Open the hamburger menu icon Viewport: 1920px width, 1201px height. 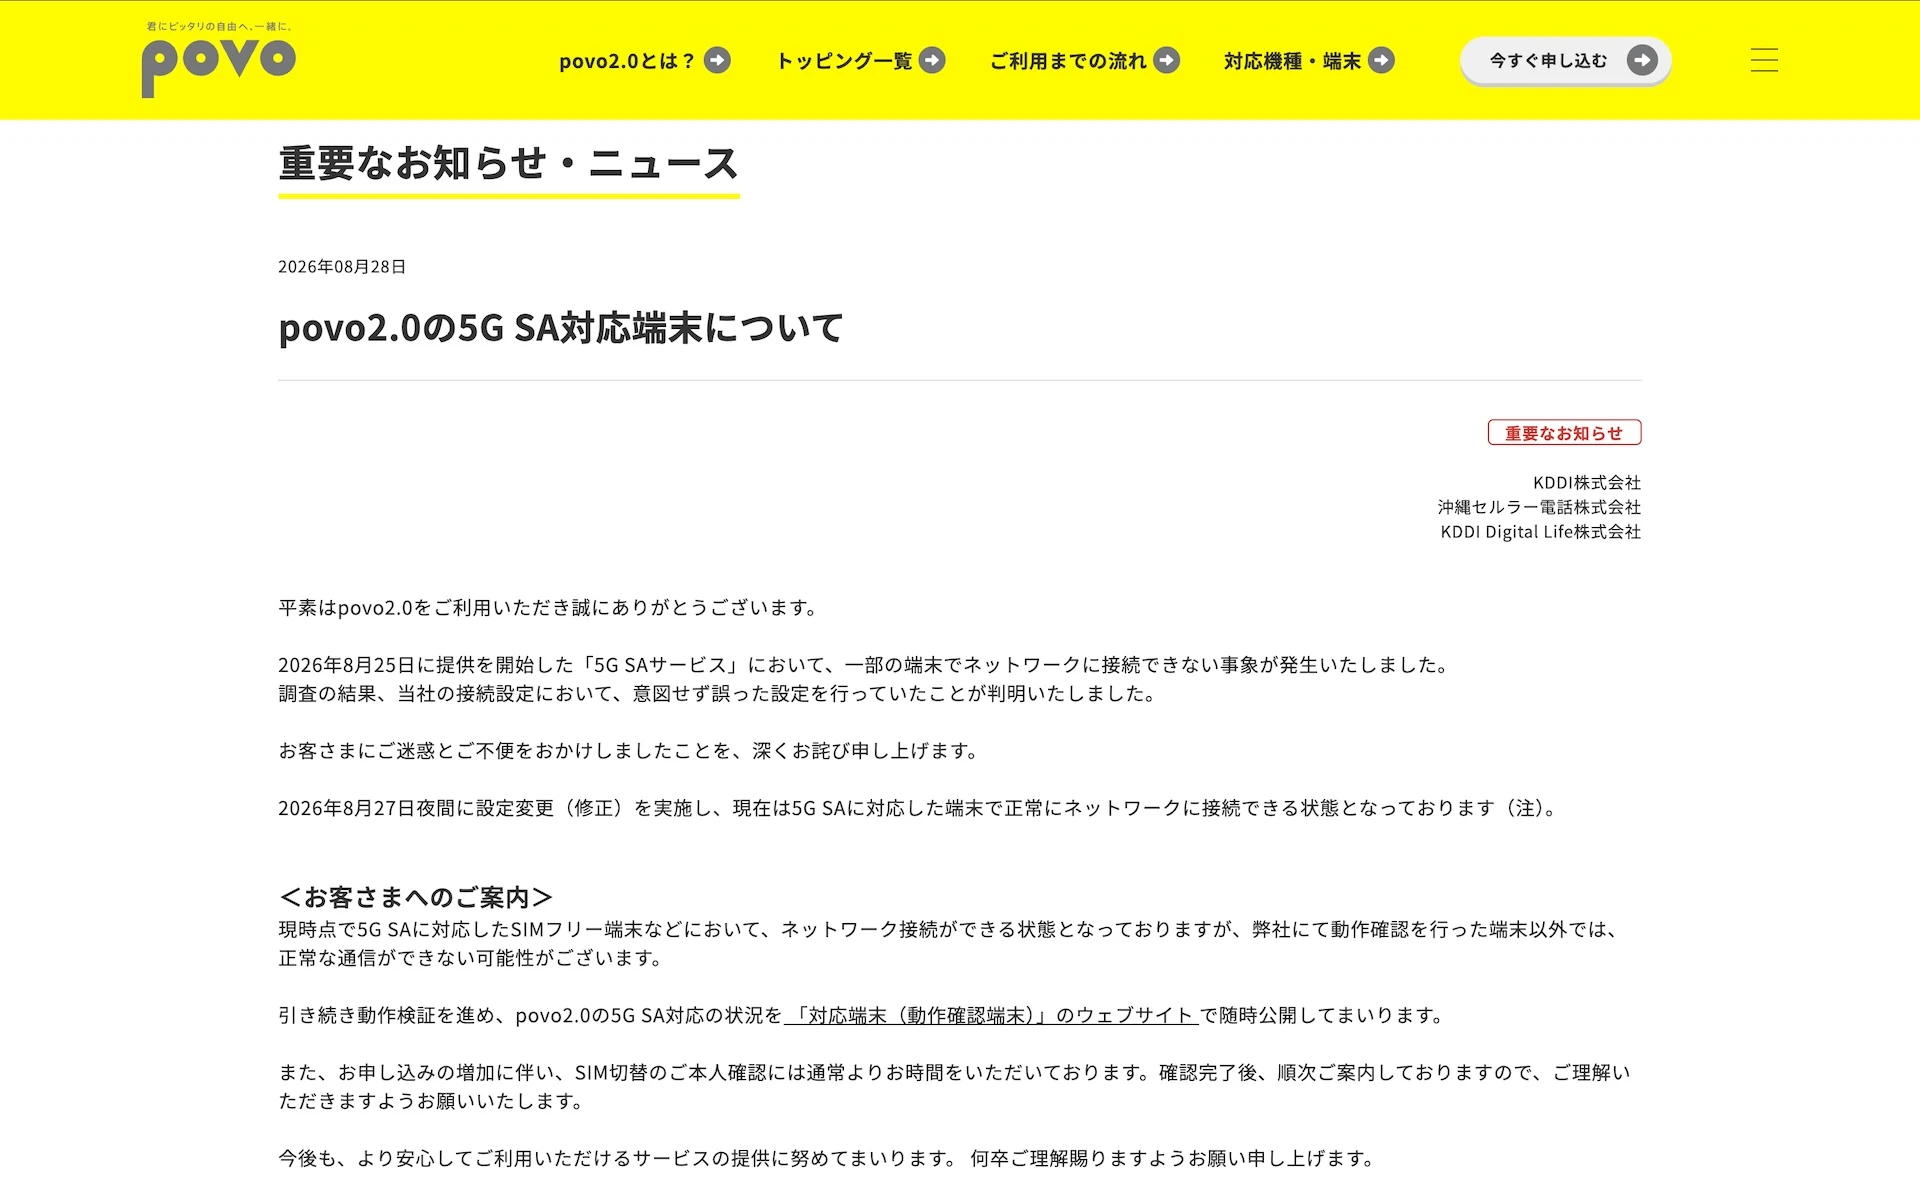pyautogui.click(x=1764, y=60)
